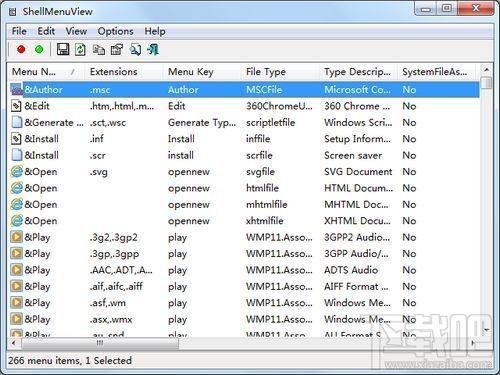
Task: Click the IE icon of the xhtmlfile row
Action: [16, 220]
